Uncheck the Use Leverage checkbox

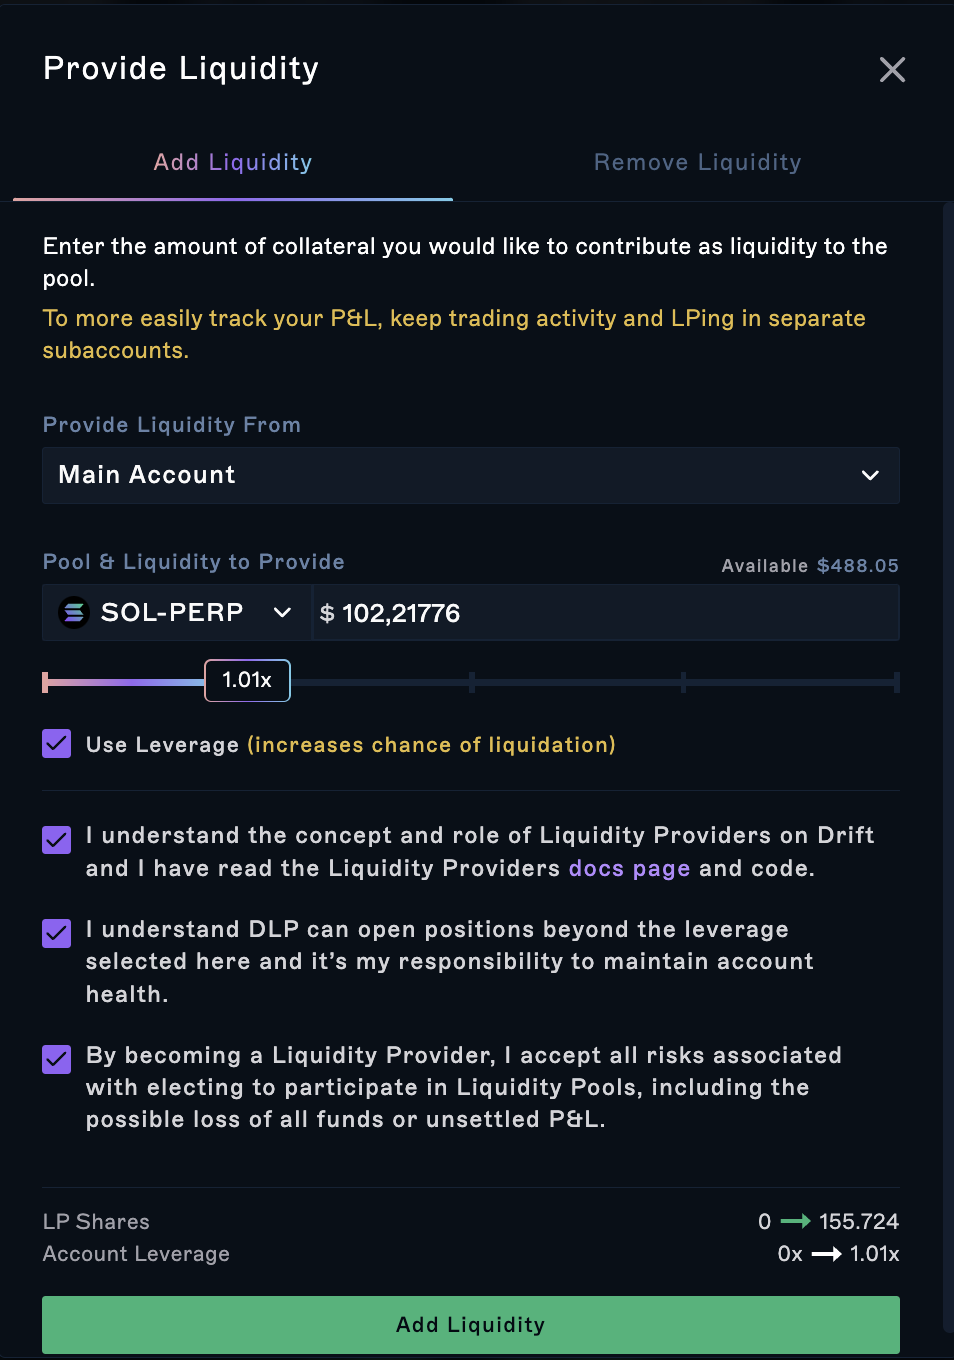(x=57, y=744)
